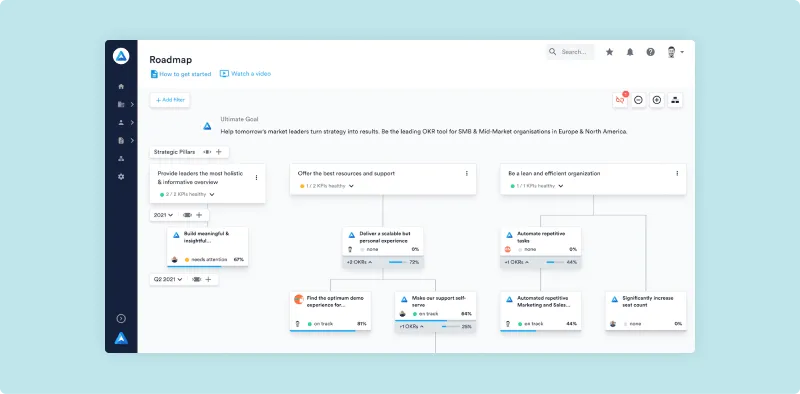Collapse the +1 OKRs expander with 25% progress
Screen dimensions: 800x394
[412, 327]
